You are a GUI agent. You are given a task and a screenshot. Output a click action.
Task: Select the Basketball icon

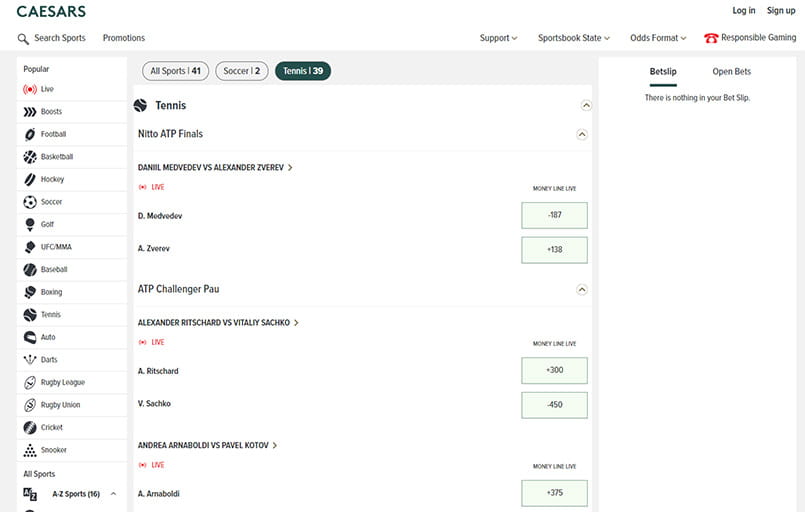click(x=30, y=157)
